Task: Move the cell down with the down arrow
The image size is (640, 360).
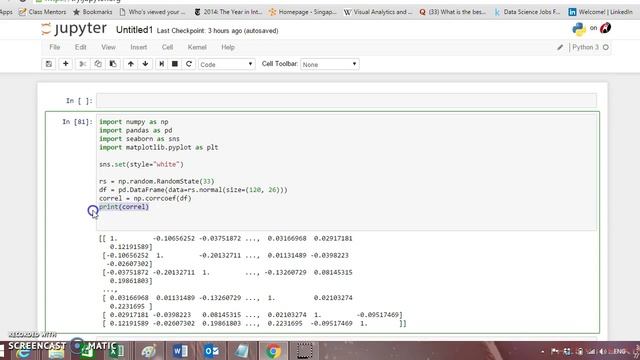Action: pyautogui.click(x=145, y=64)
